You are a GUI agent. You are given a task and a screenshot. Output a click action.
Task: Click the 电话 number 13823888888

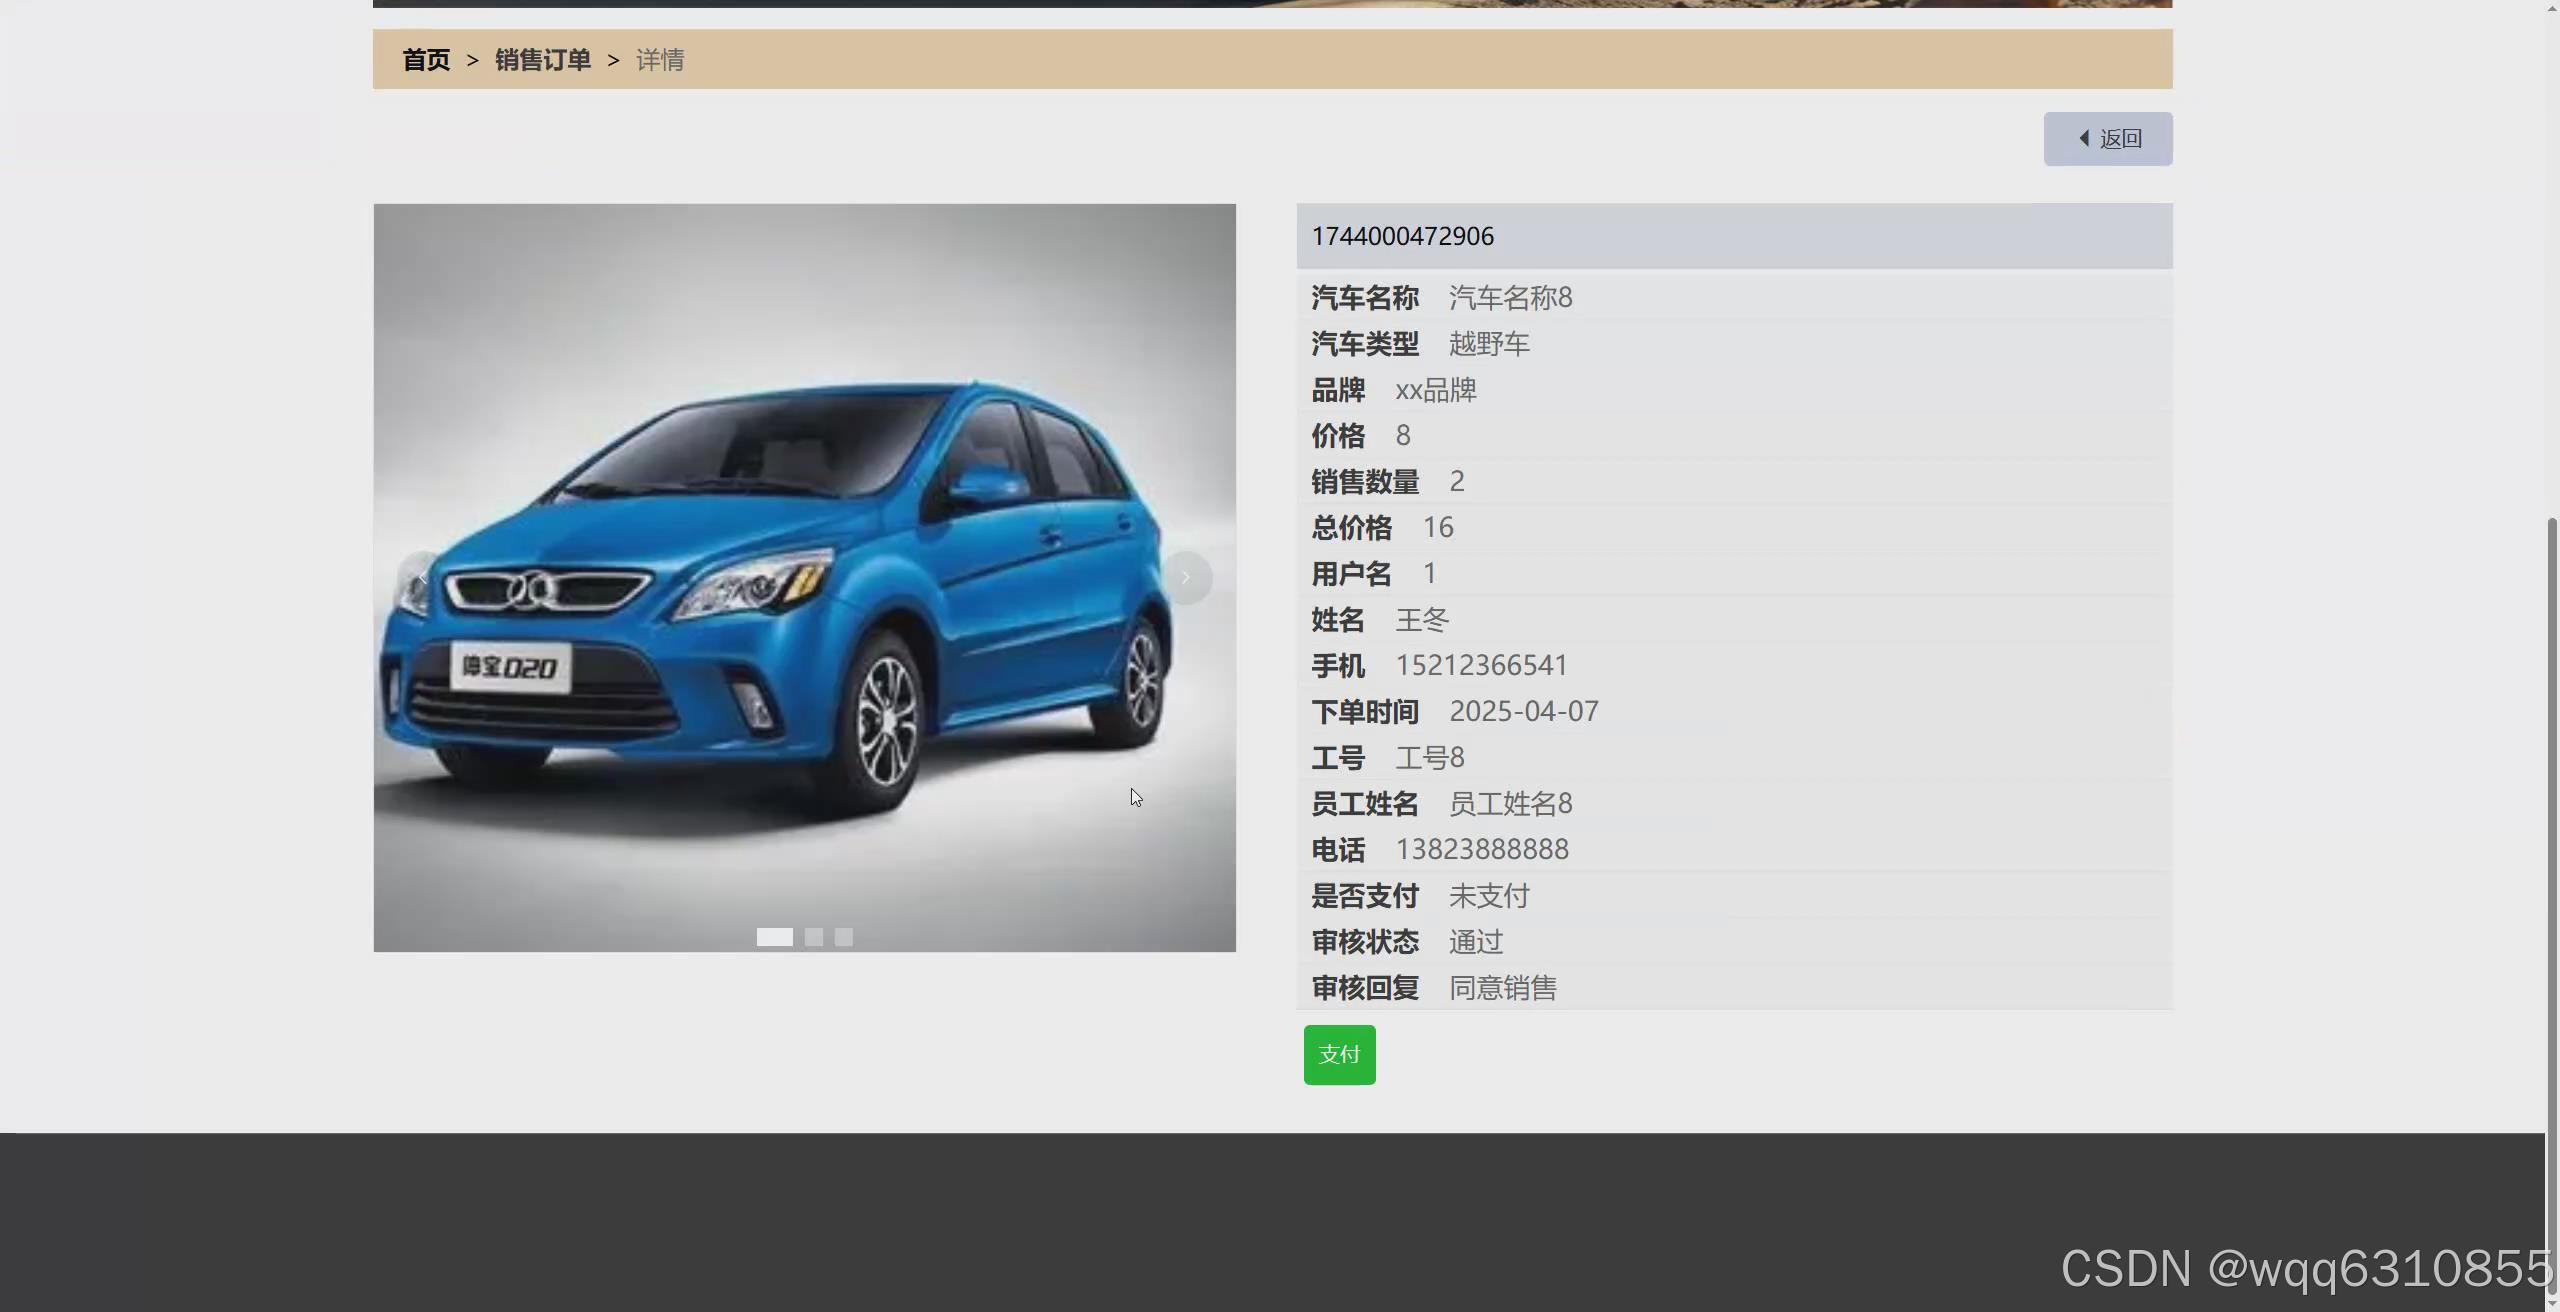click(x=1481, y=849)
